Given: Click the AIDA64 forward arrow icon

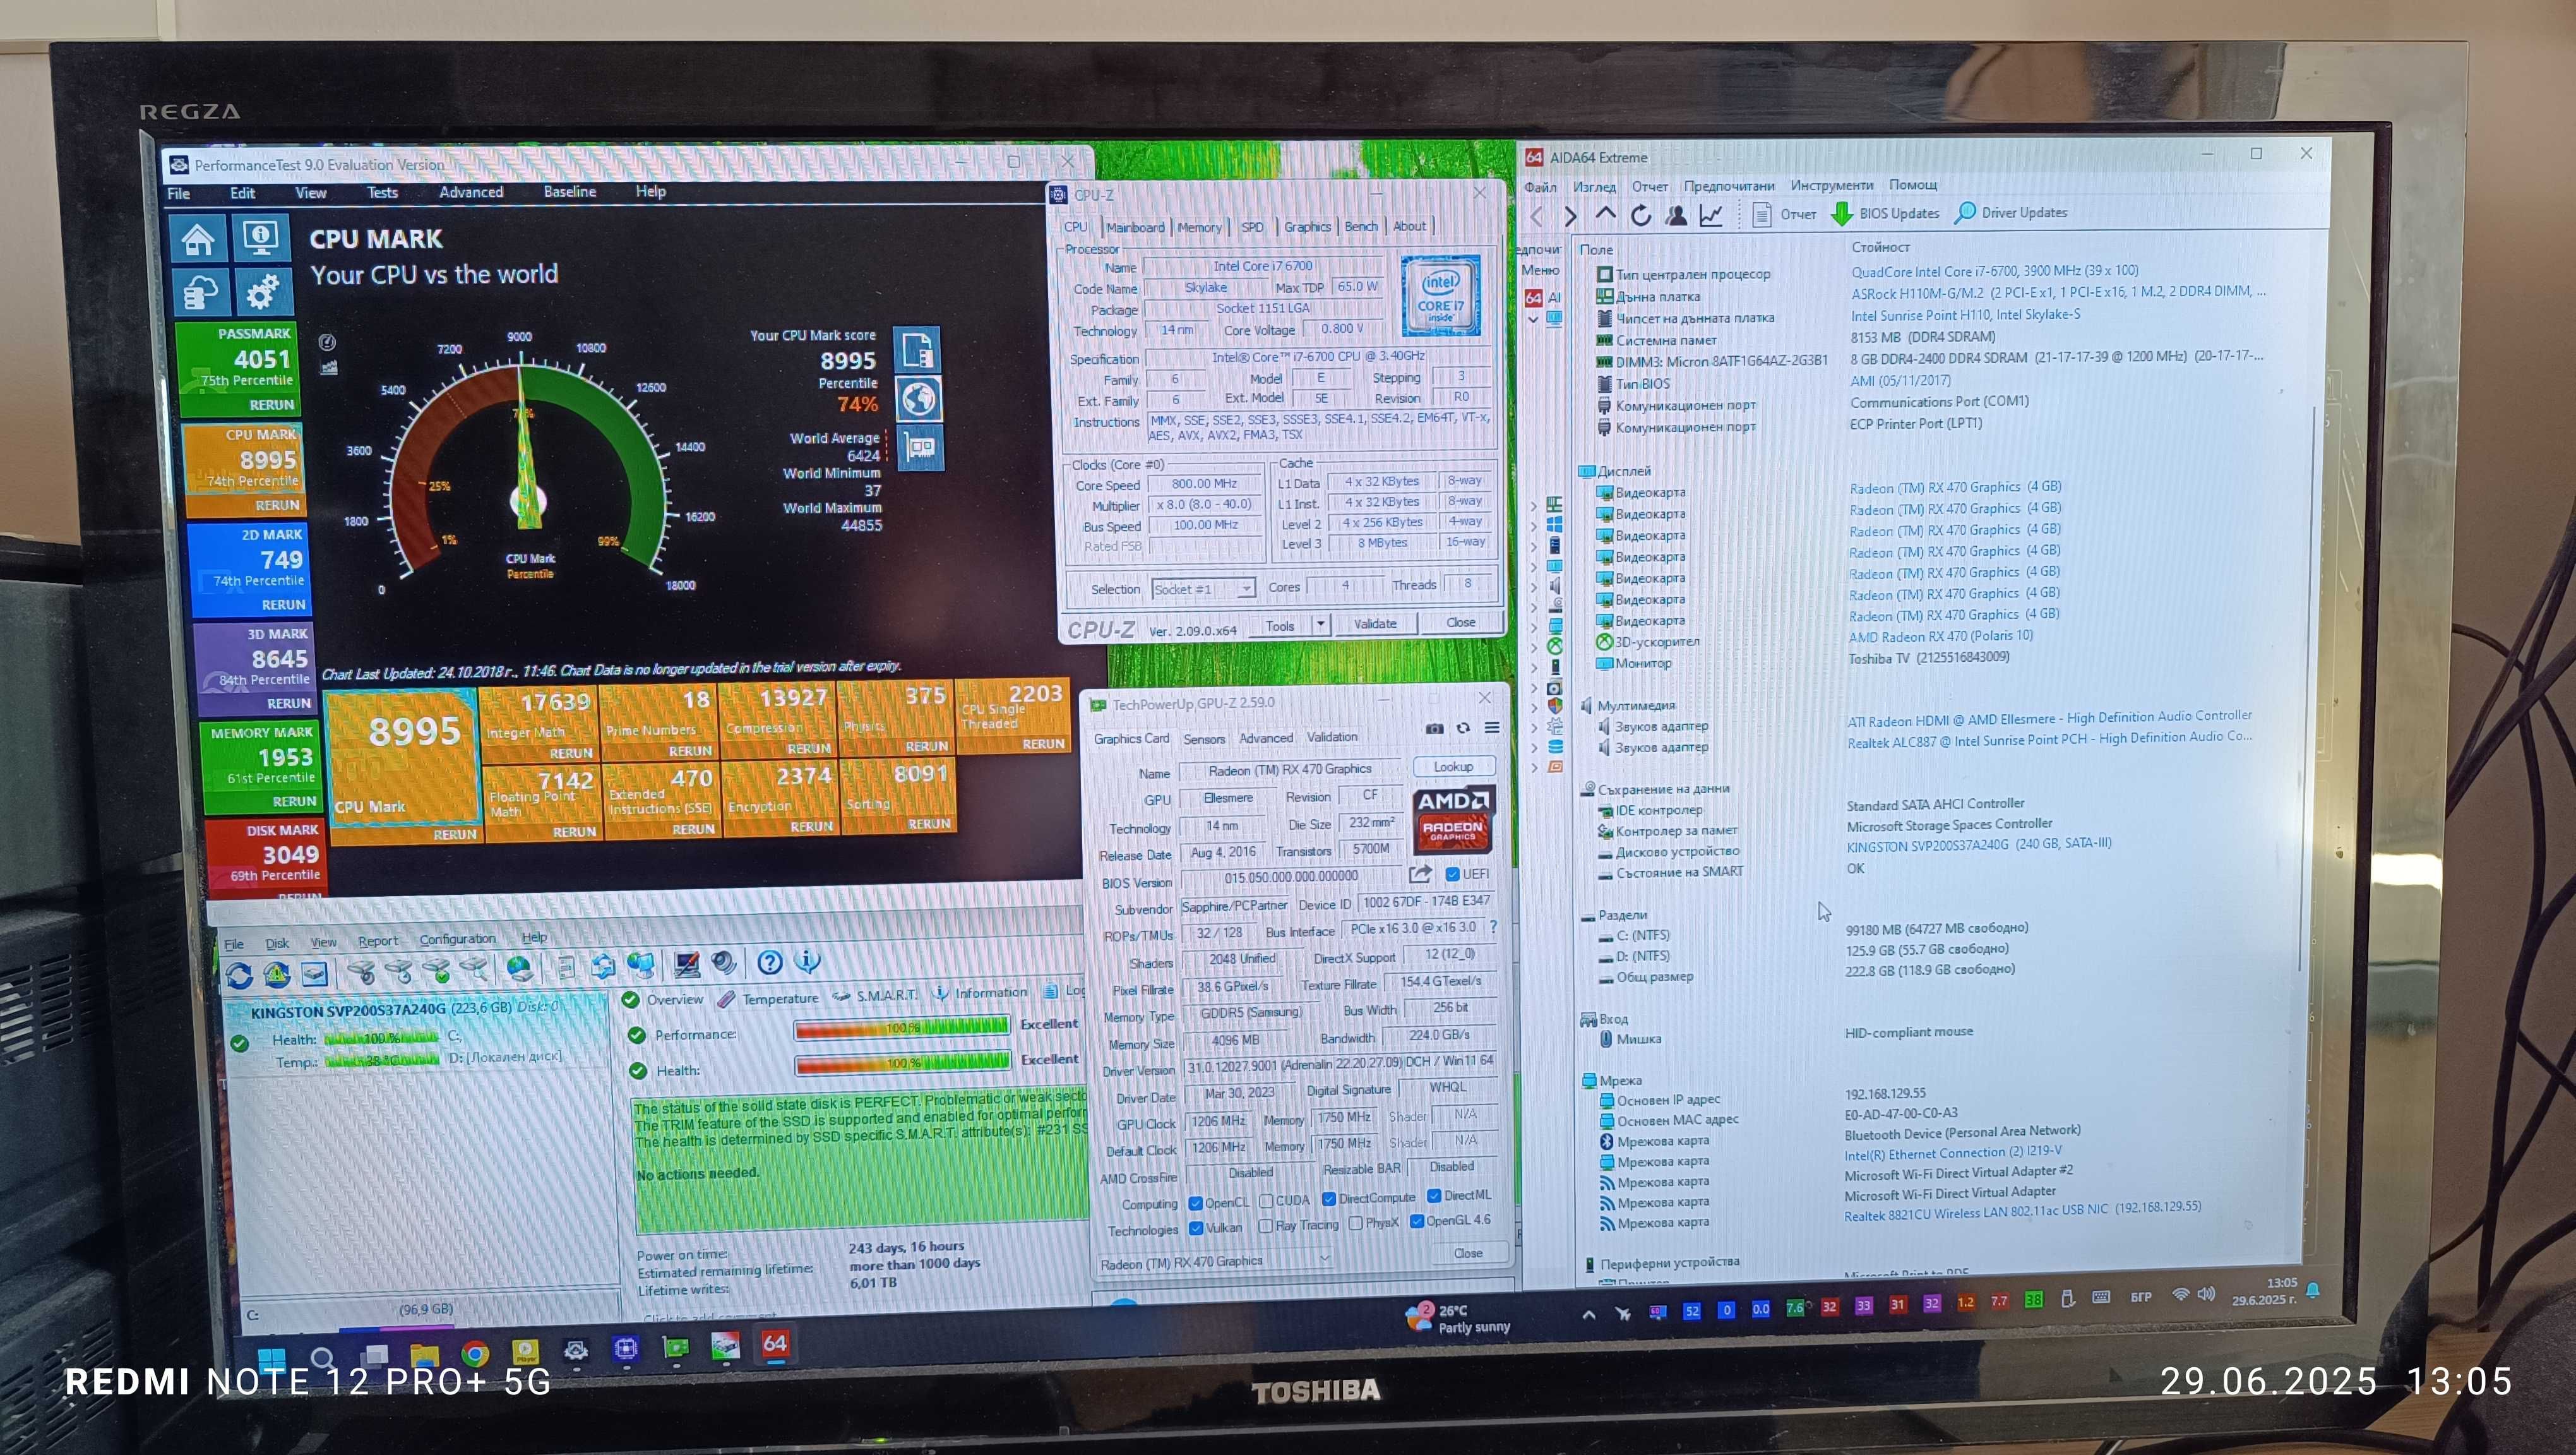Looking at the screenshot, I should coord(1570,216).
